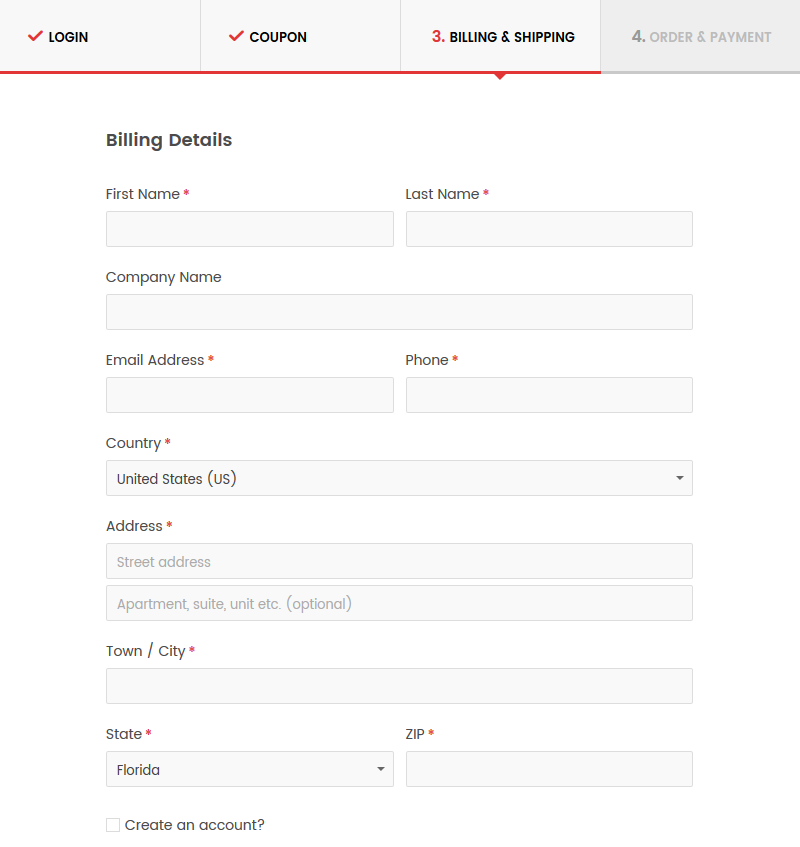The height and width of the screenshot is (847, 800).
Task: Focus the ZIP code field
Action: coord(549,769)
